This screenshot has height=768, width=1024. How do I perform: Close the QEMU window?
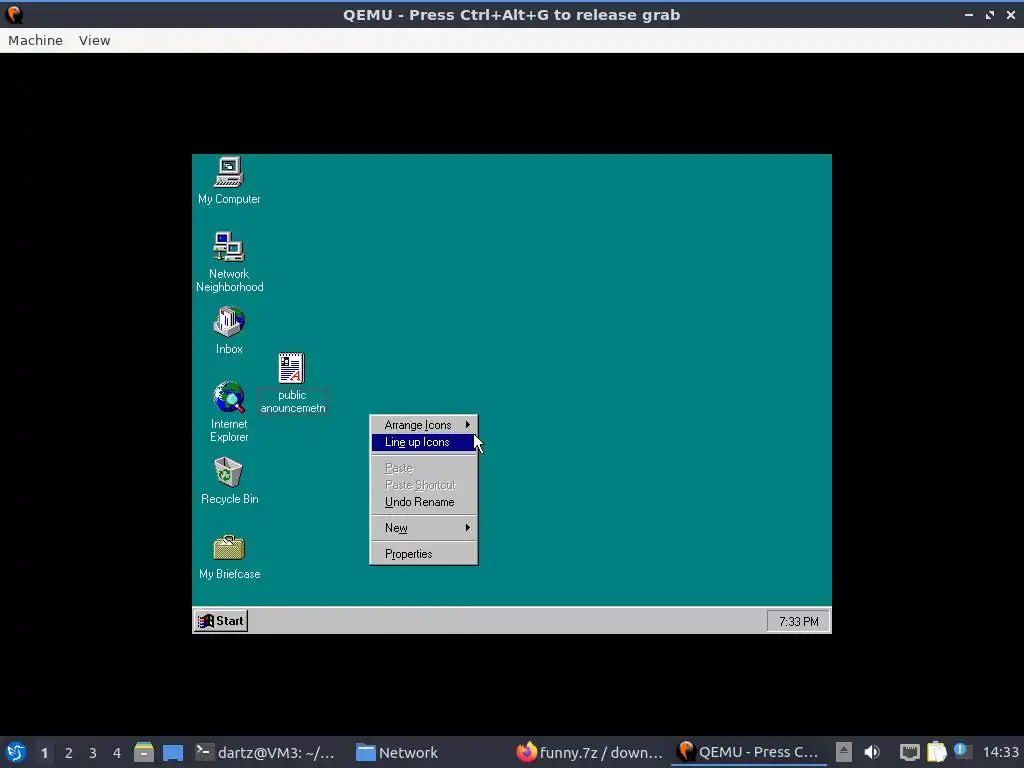tap(1011, 14)
